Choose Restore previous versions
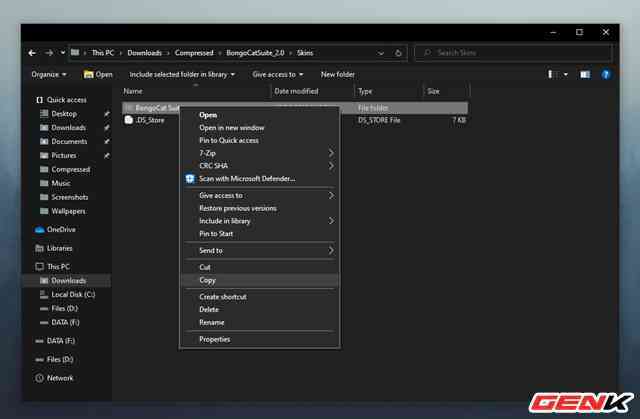The image size is (640, 419). tap(260, 208)
